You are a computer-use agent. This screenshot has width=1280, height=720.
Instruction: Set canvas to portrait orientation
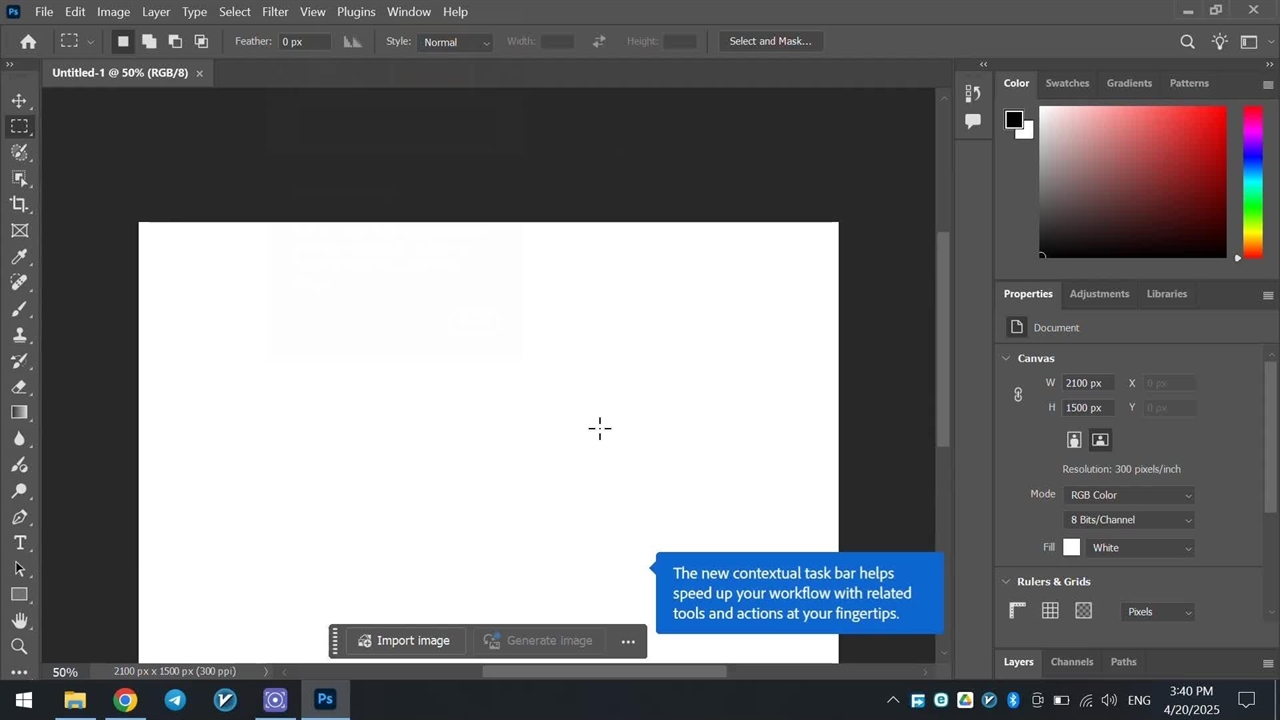(x=1074, y=440)
